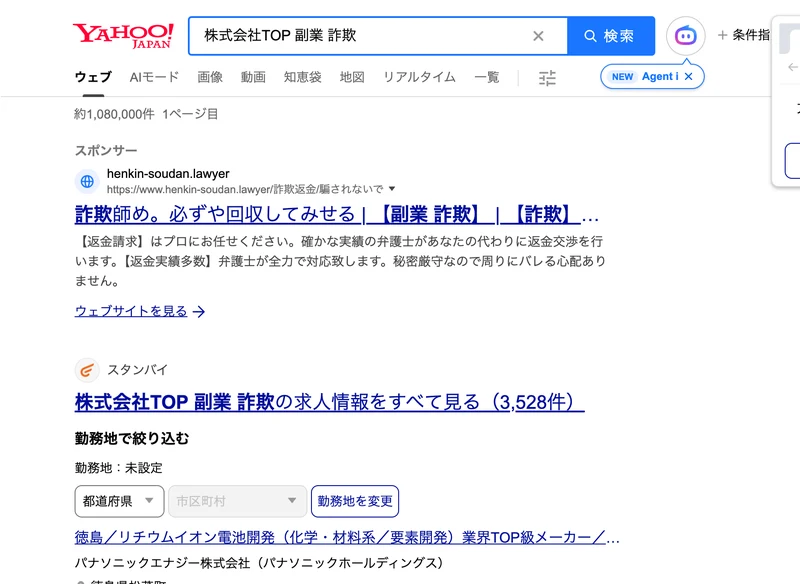Open the 詐欺師め。必ずや回収してみせる ad link
The width and height of the screenshot is (800, 584).
pyautogui.click(x=337, y=215)
